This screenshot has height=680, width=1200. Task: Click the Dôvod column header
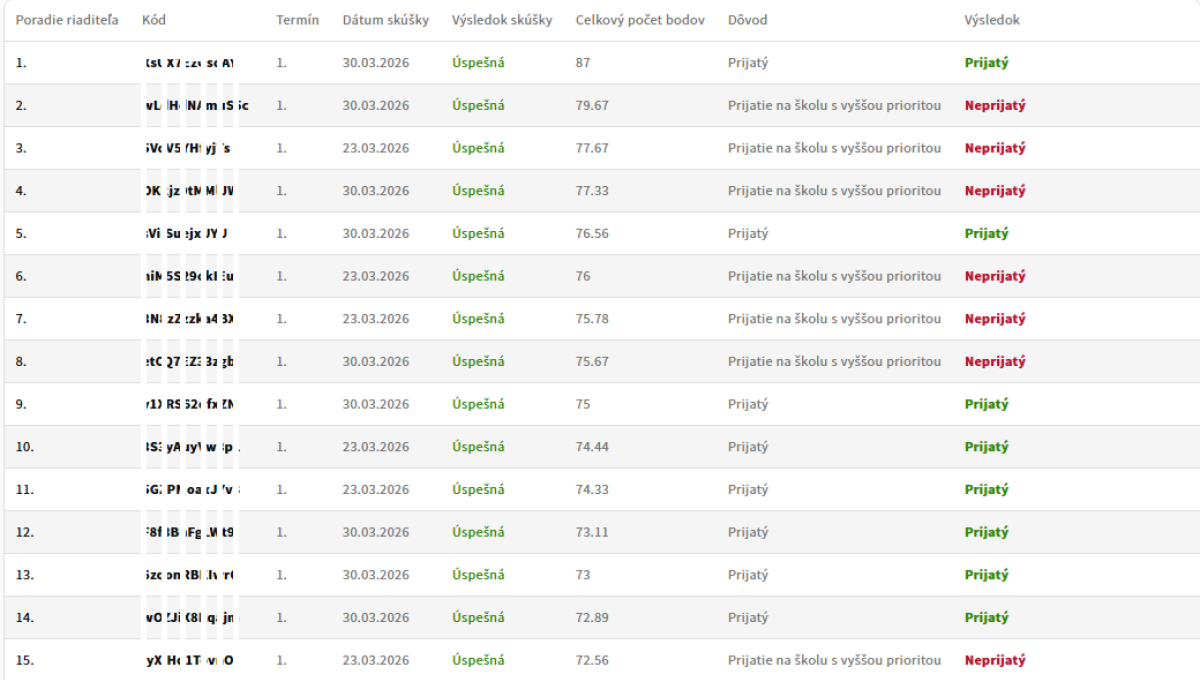748,20
